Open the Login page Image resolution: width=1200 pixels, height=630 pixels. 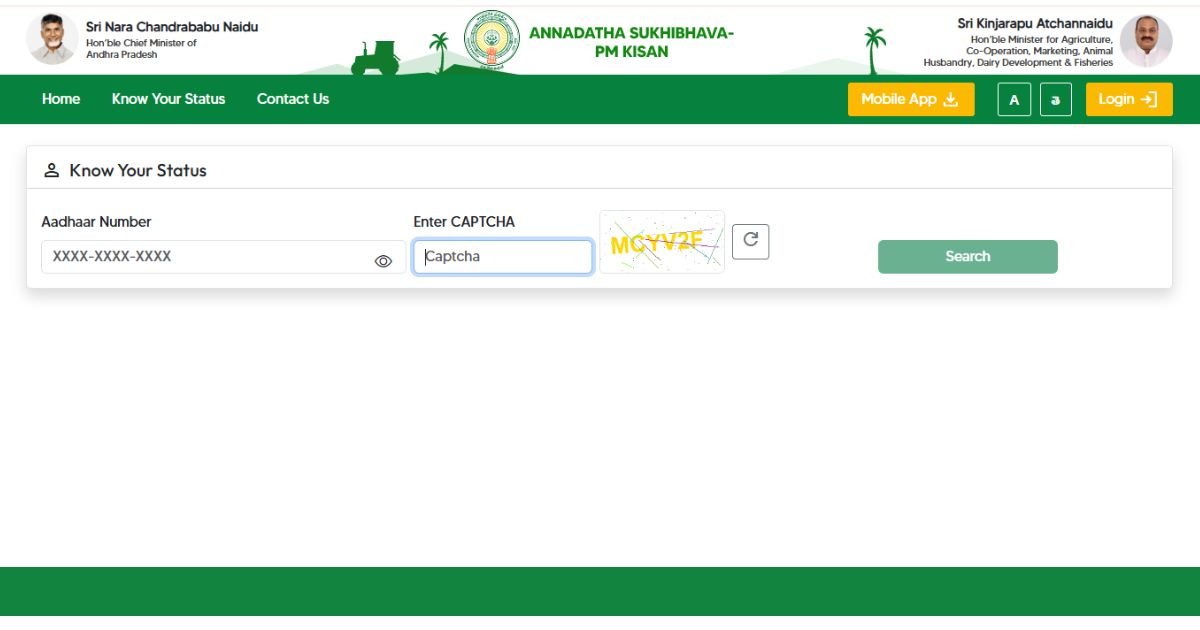coord(1129,99)
